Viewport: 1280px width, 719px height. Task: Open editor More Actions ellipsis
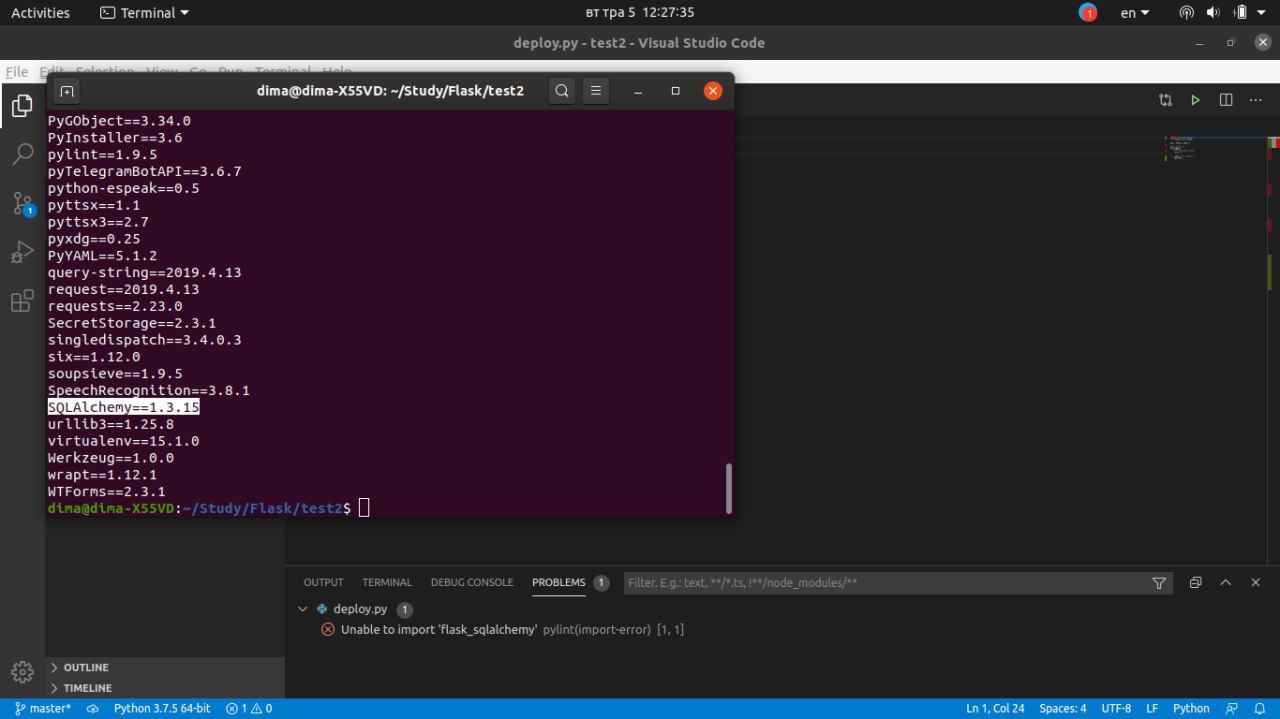pyautogui.click(x=1256, y=100)
